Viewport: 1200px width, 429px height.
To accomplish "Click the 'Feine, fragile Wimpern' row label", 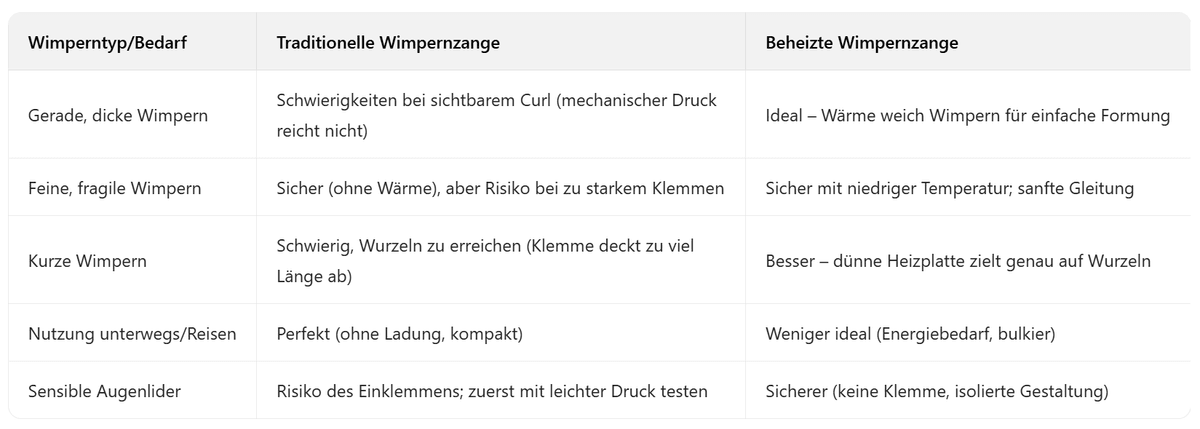I will tap(116, 188).
